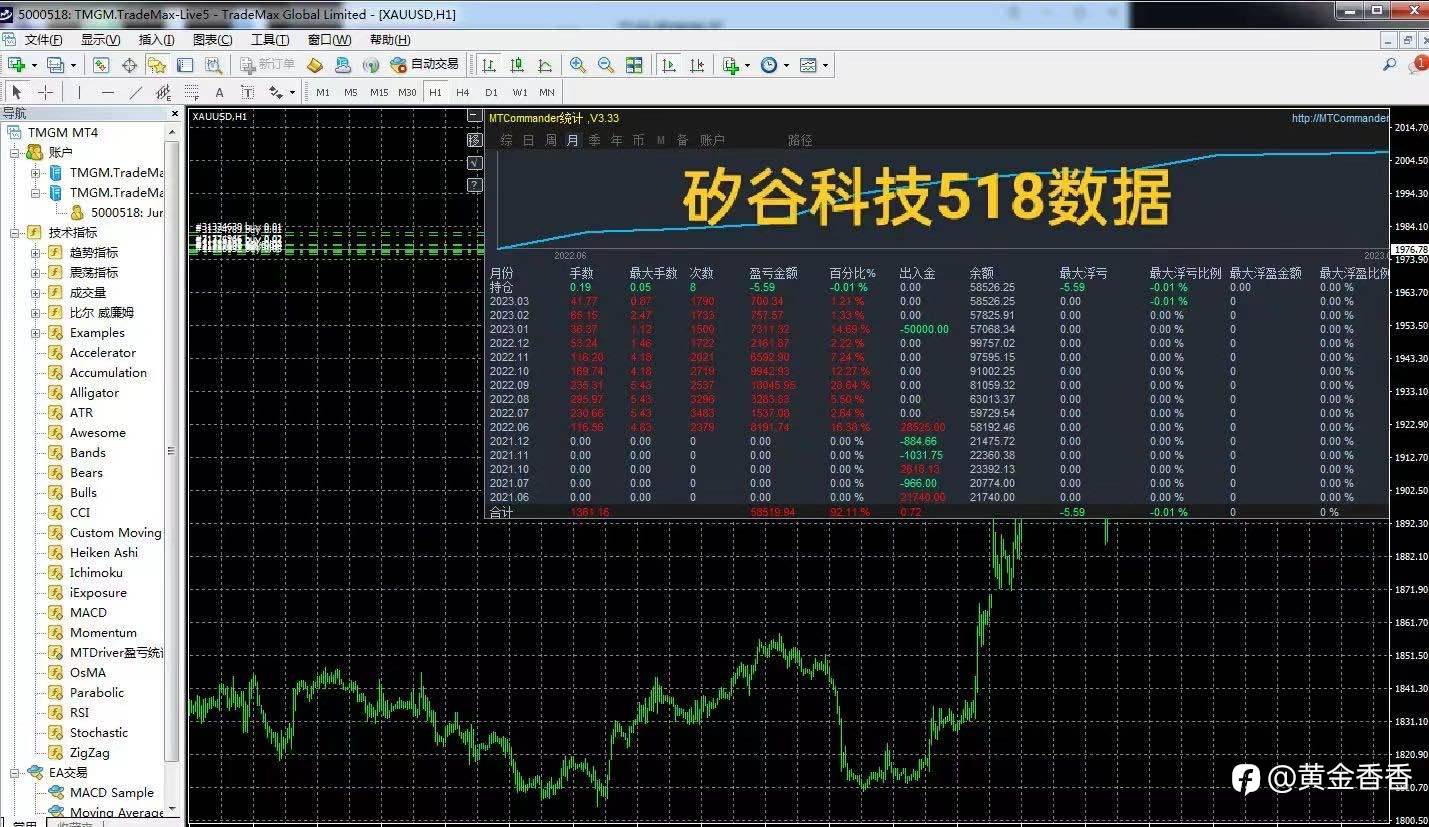Open the 帮助(H) menu

390,40
